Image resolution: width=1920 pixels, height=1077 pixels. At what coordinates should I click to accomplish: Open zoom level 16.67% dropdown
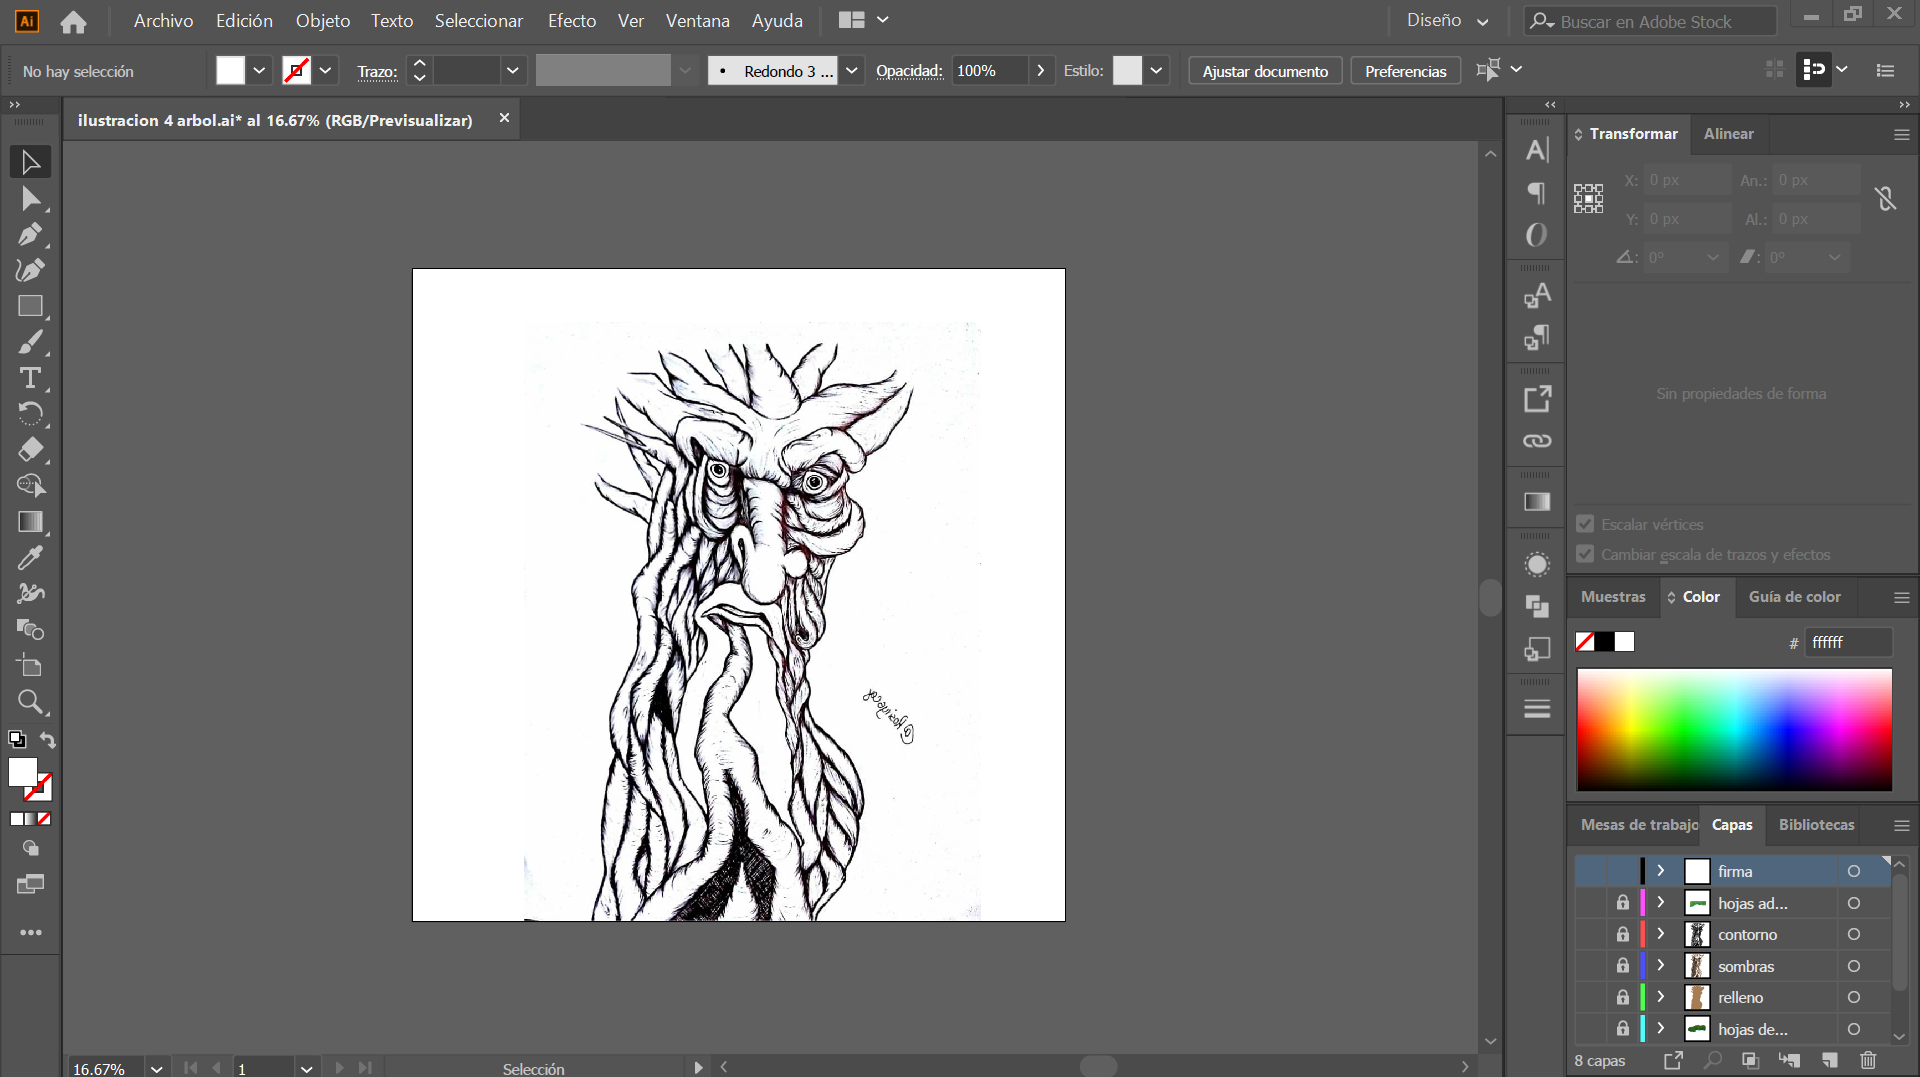pyautogui.click(x=157, y=1068)
